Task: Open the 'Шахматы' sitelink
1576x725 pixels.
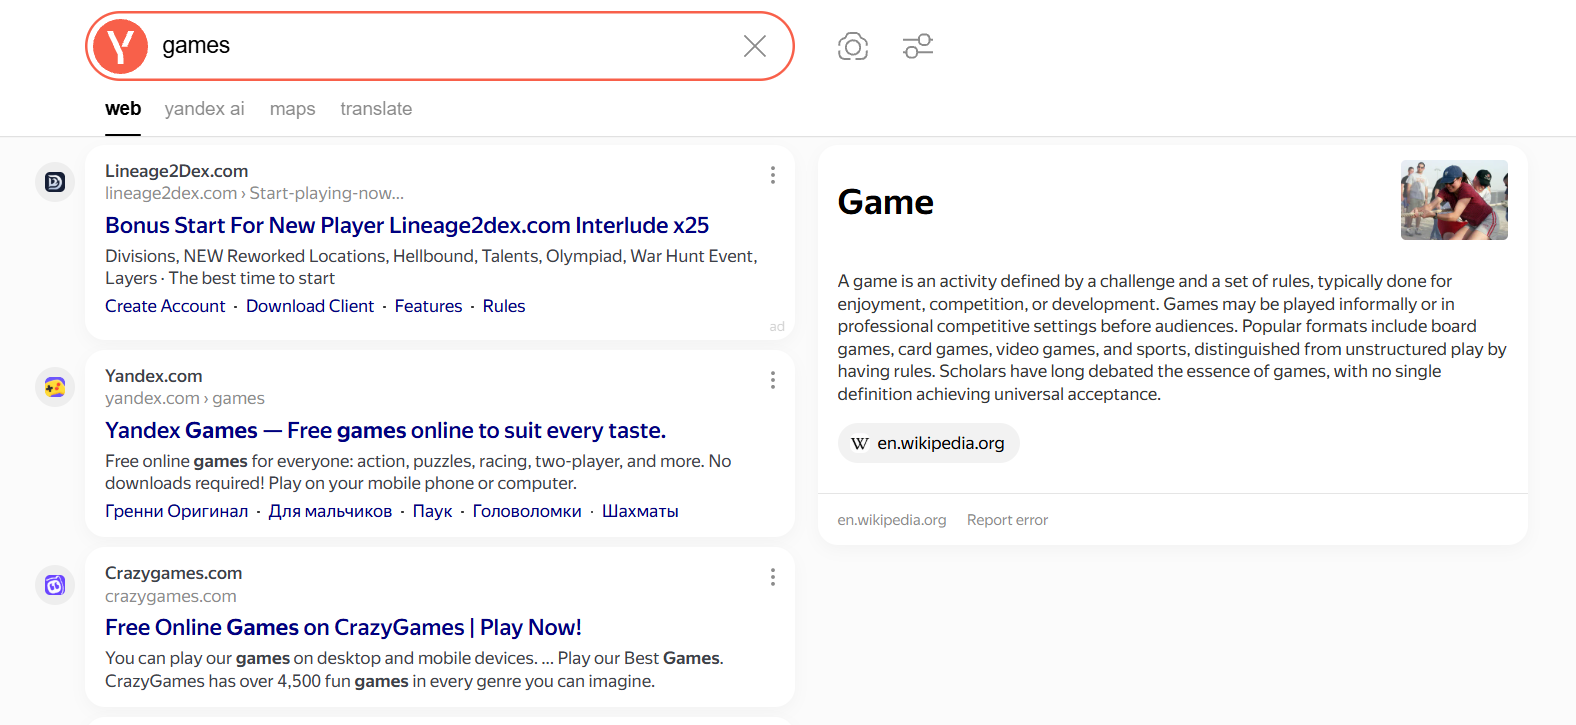Action: 640,511
